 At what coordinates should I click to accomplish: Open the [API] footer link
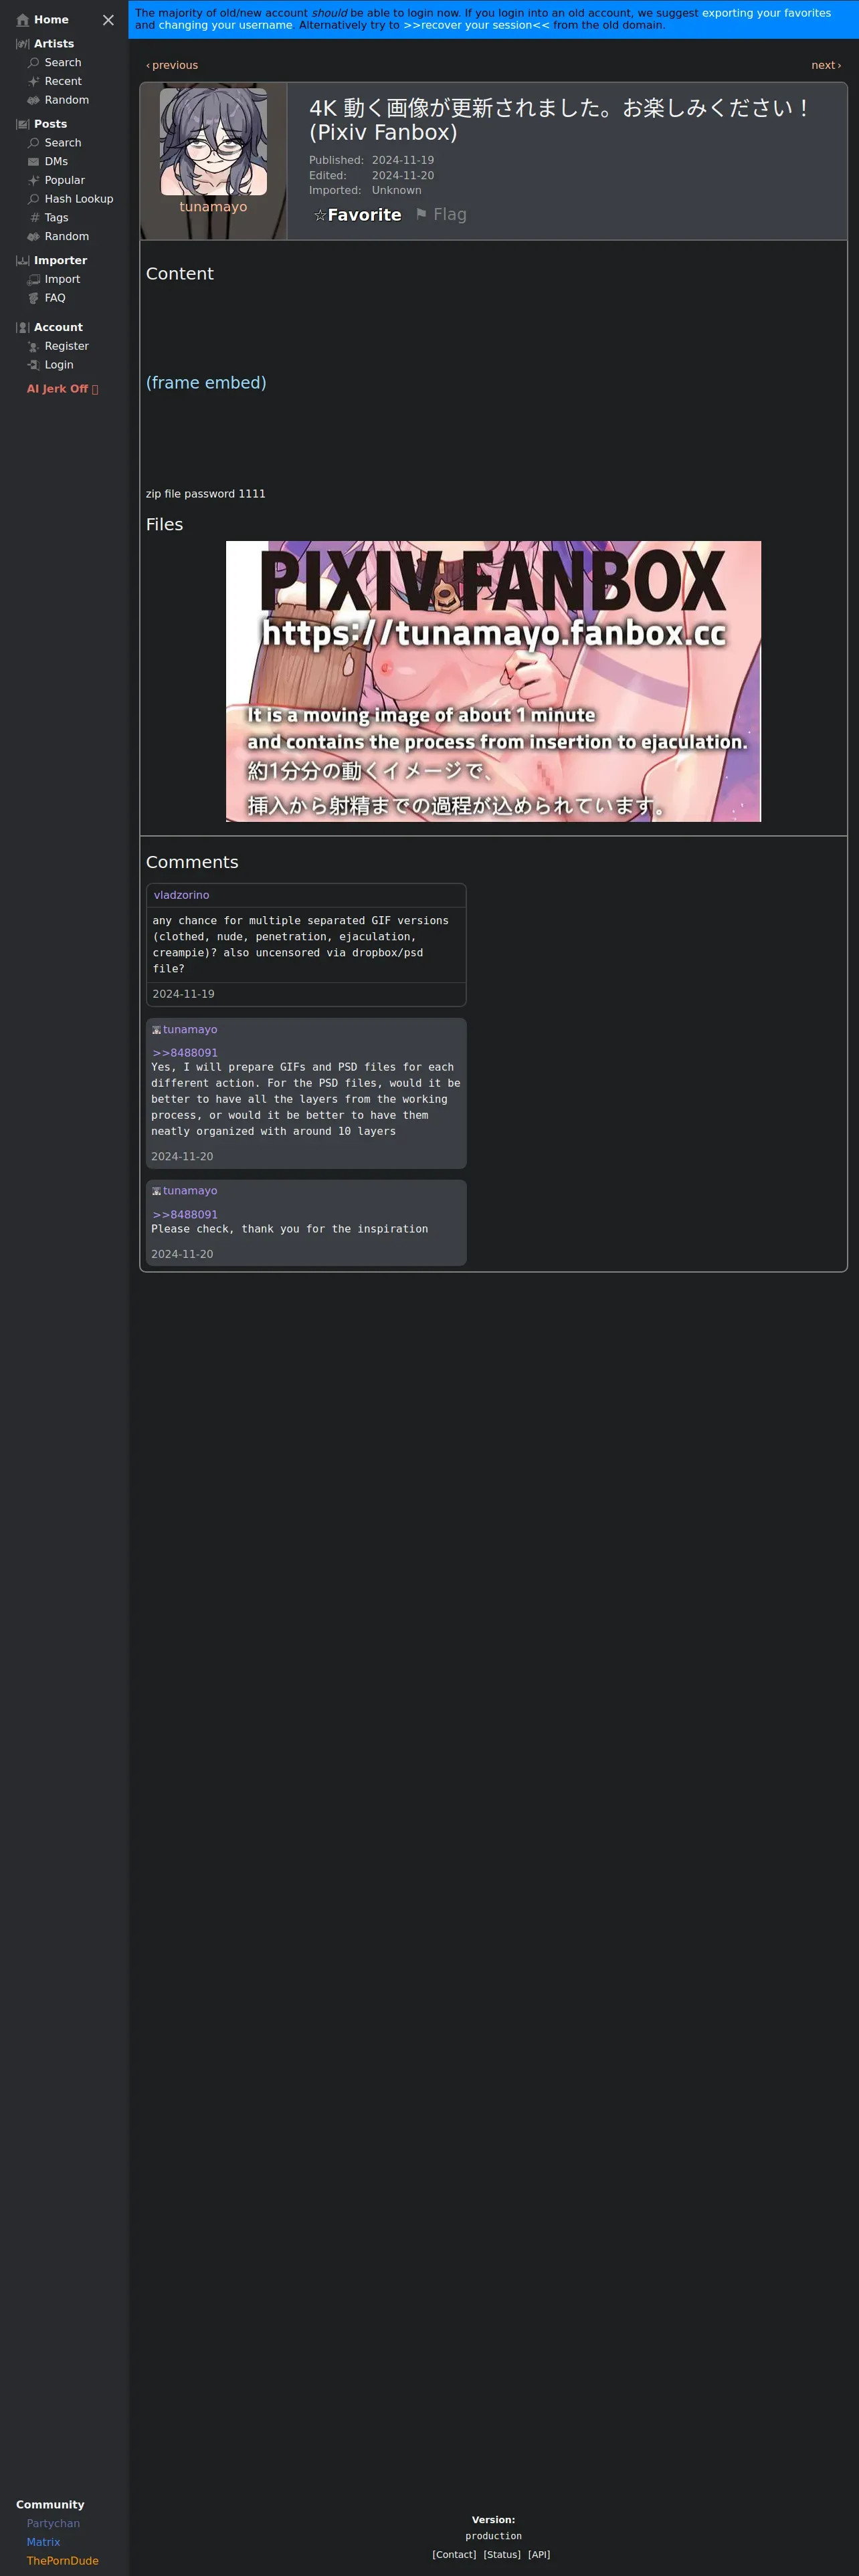pos(539,2555)
